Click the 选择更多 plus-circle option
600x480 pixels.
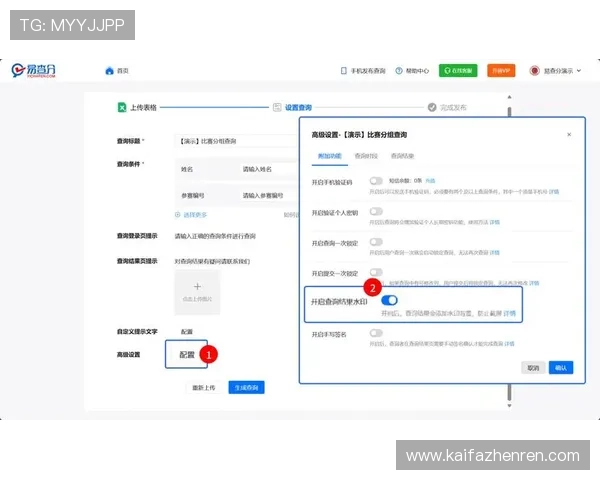[178, 215]
